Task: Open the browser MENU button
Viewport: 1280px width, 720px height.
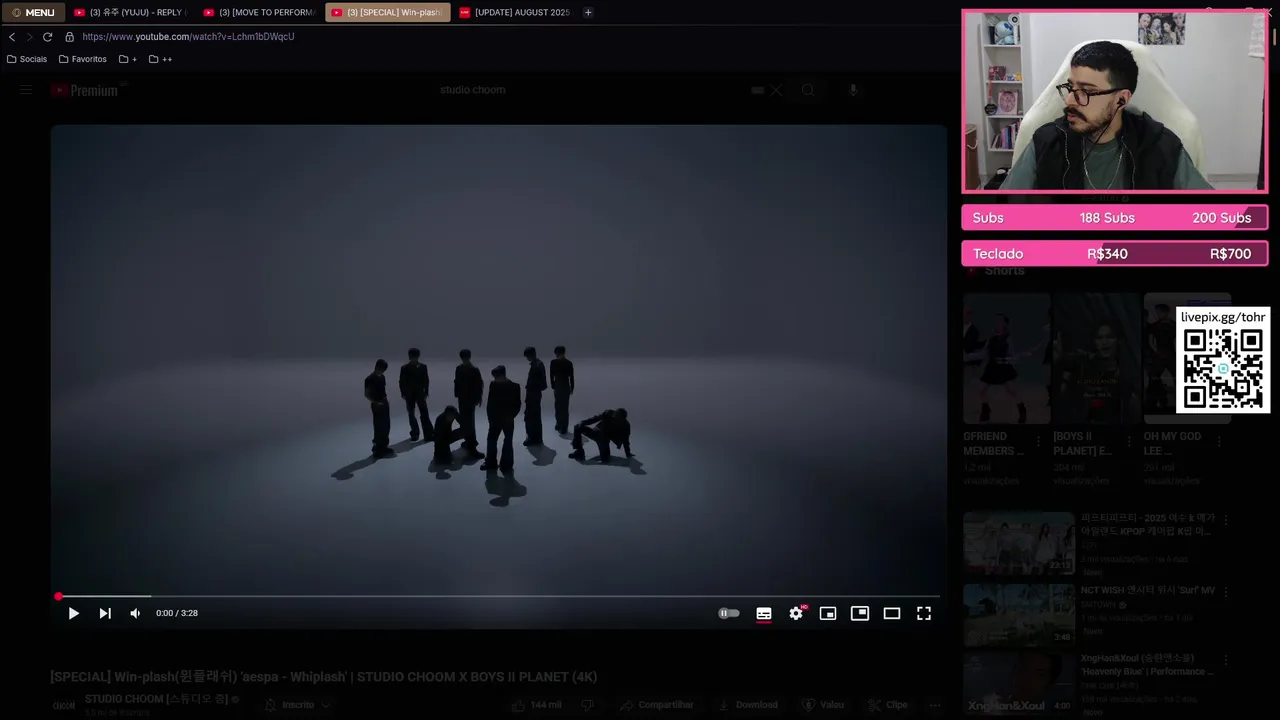Action: tap(33, 12)
